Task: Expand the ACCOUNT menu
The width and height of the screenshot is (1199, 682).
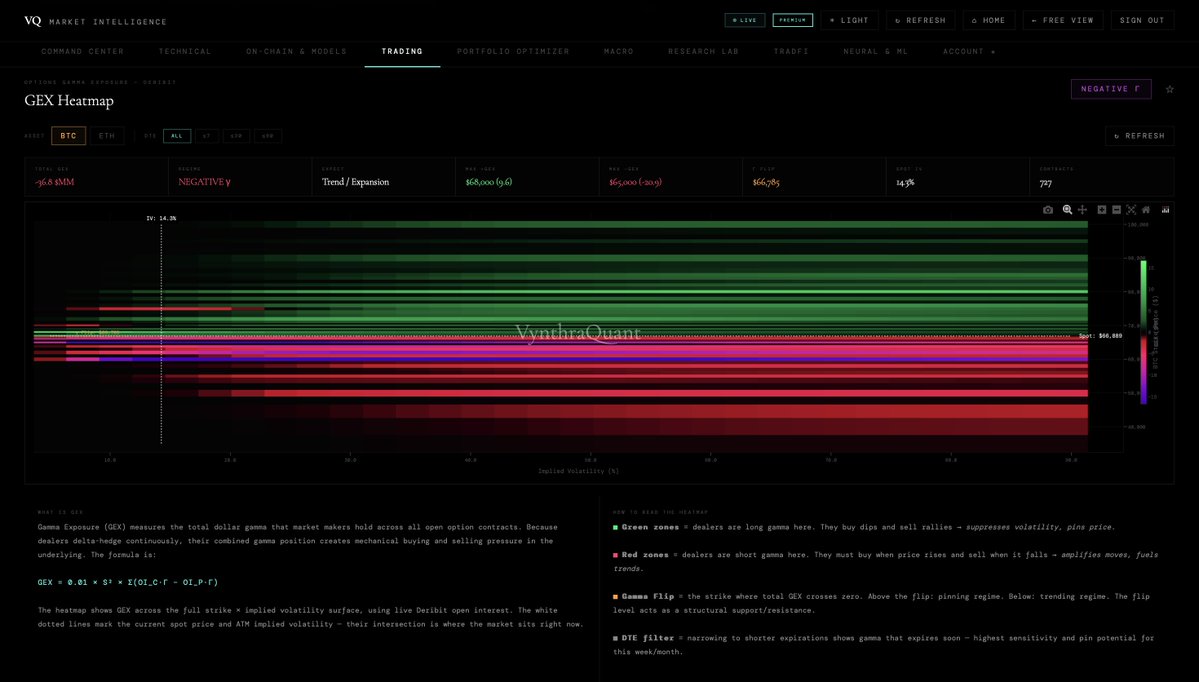Action: pyautogui.click(x=969, y=51)
